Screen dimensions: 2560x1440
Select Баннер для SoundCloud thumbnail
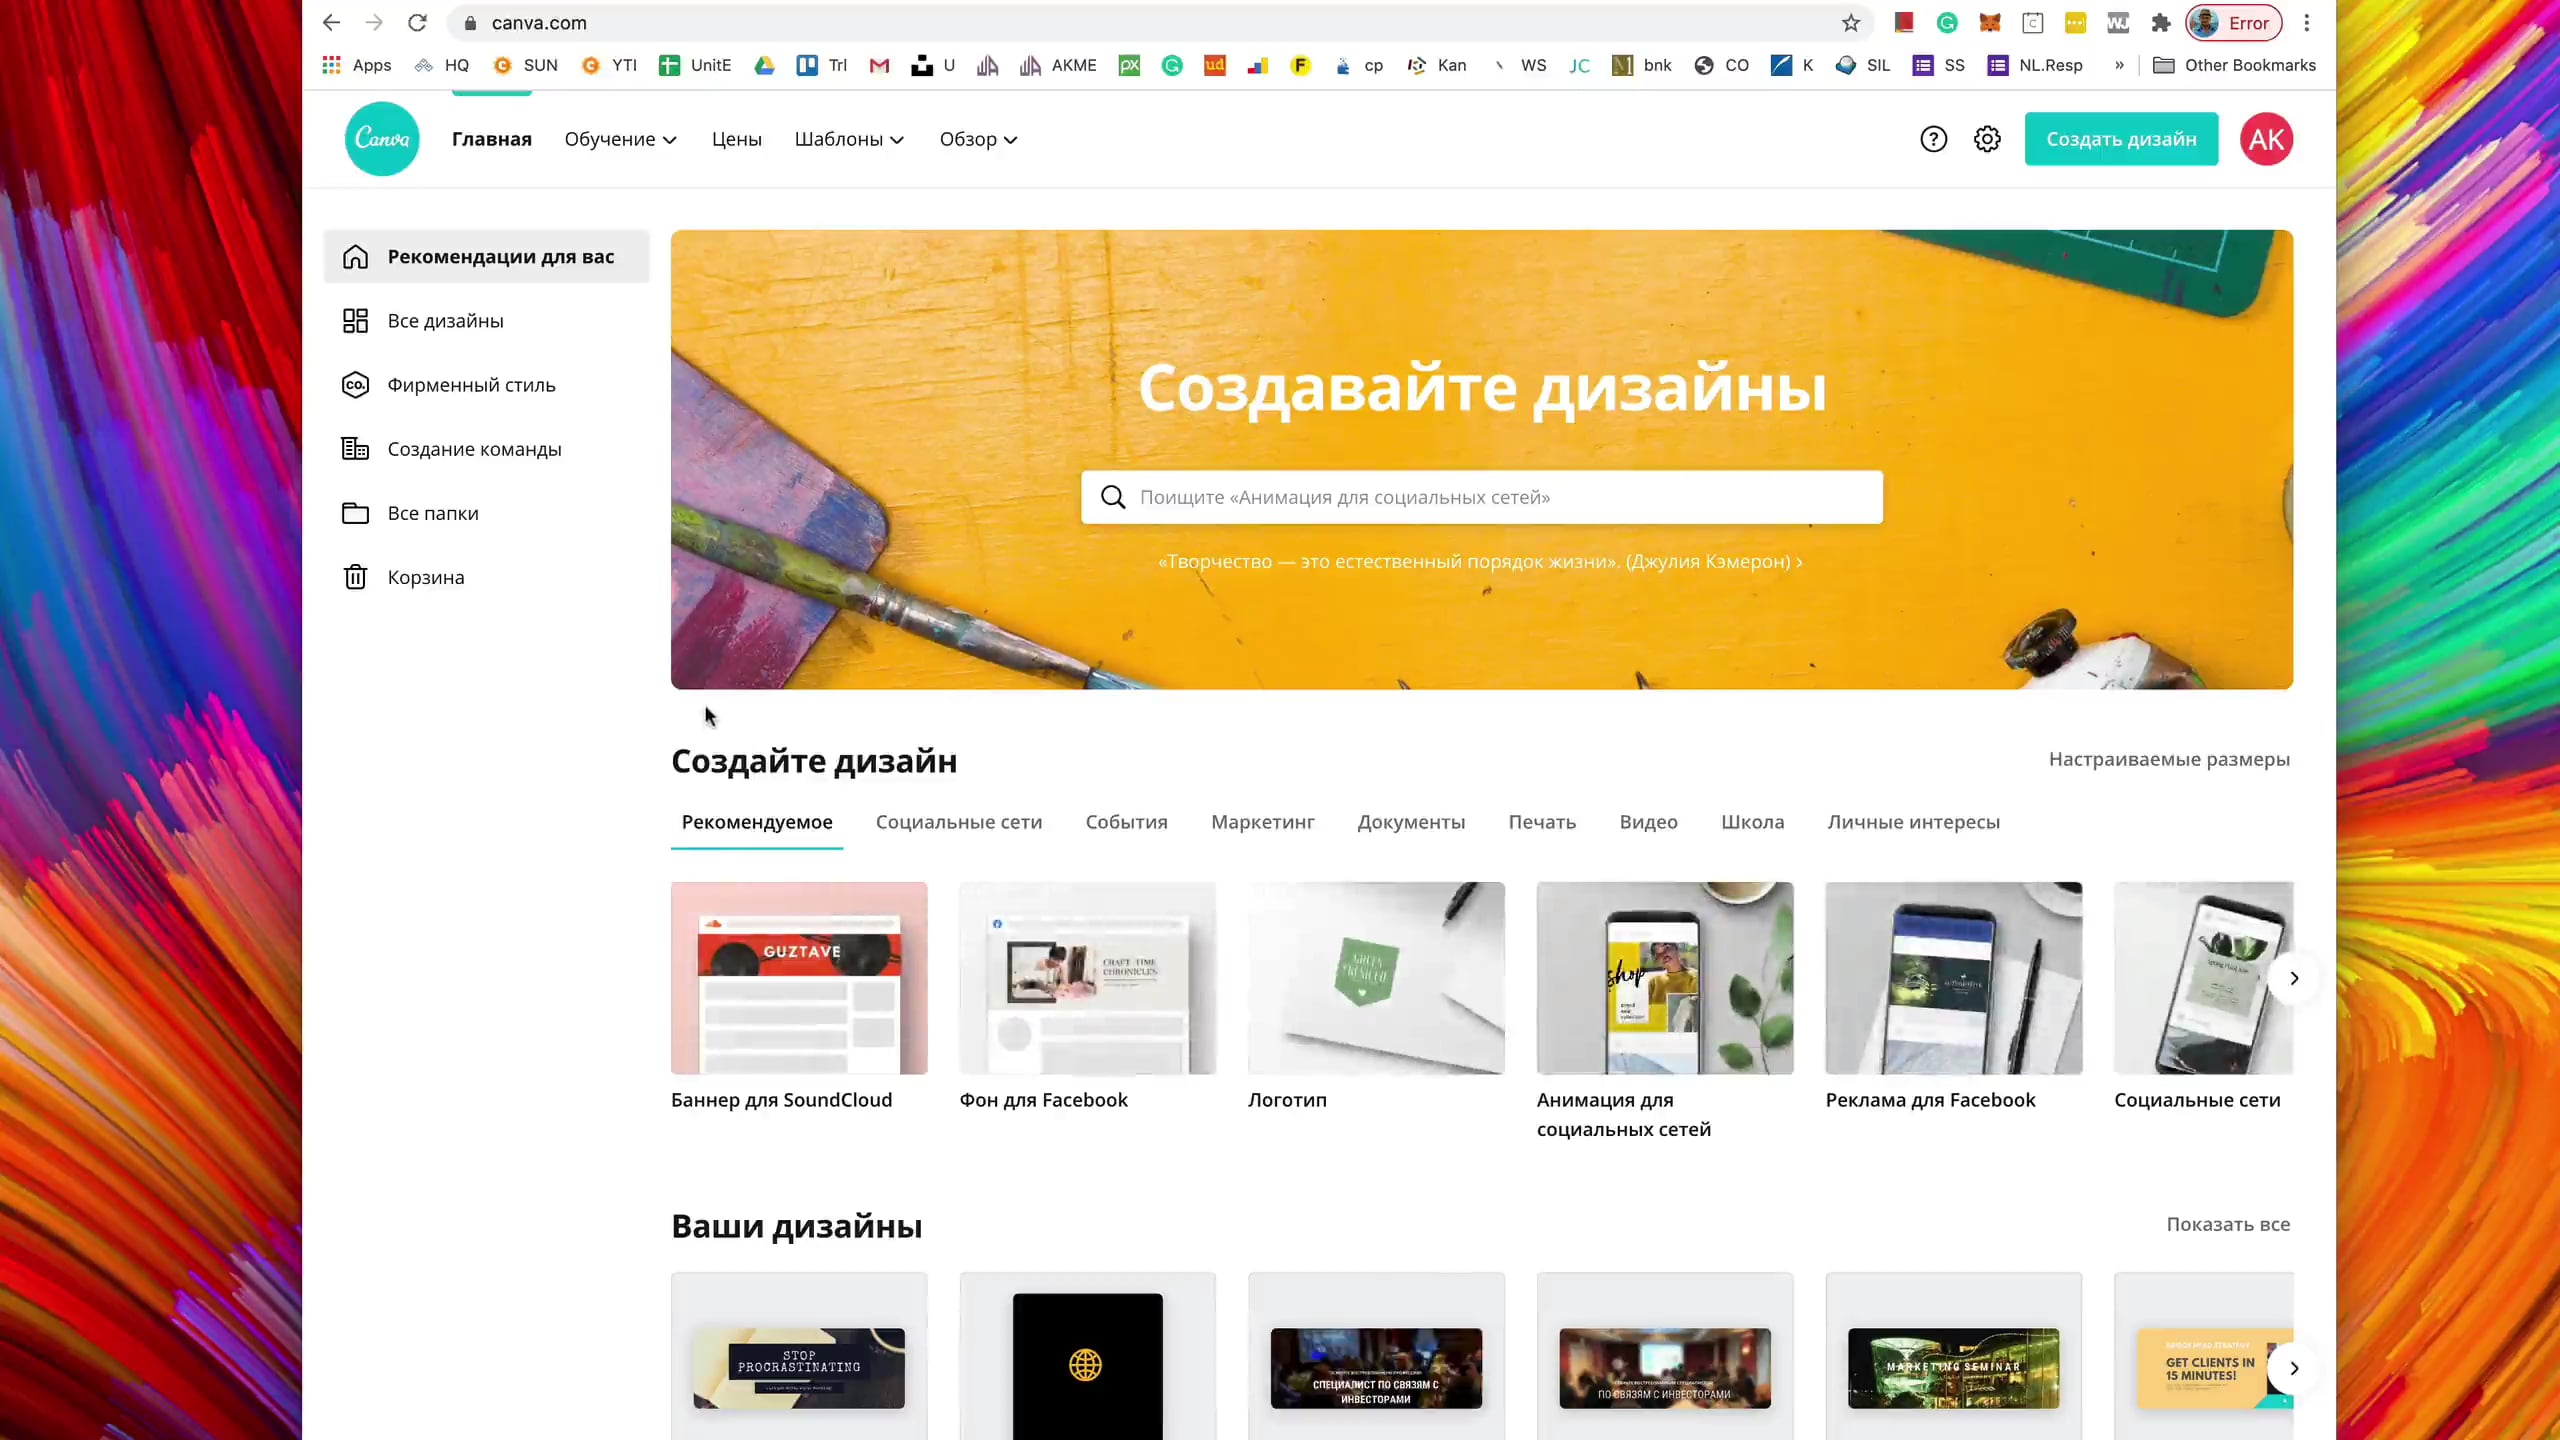(799, 978)
